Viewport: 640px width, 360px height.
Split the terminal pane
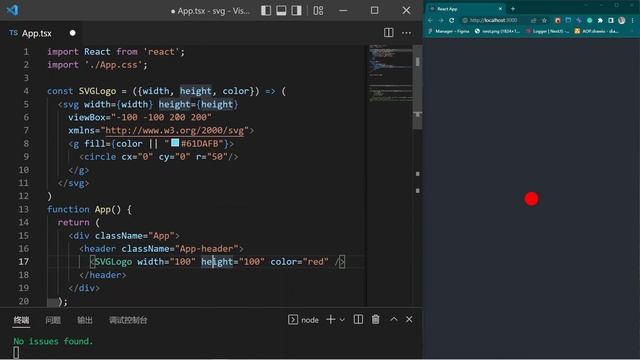358,320
